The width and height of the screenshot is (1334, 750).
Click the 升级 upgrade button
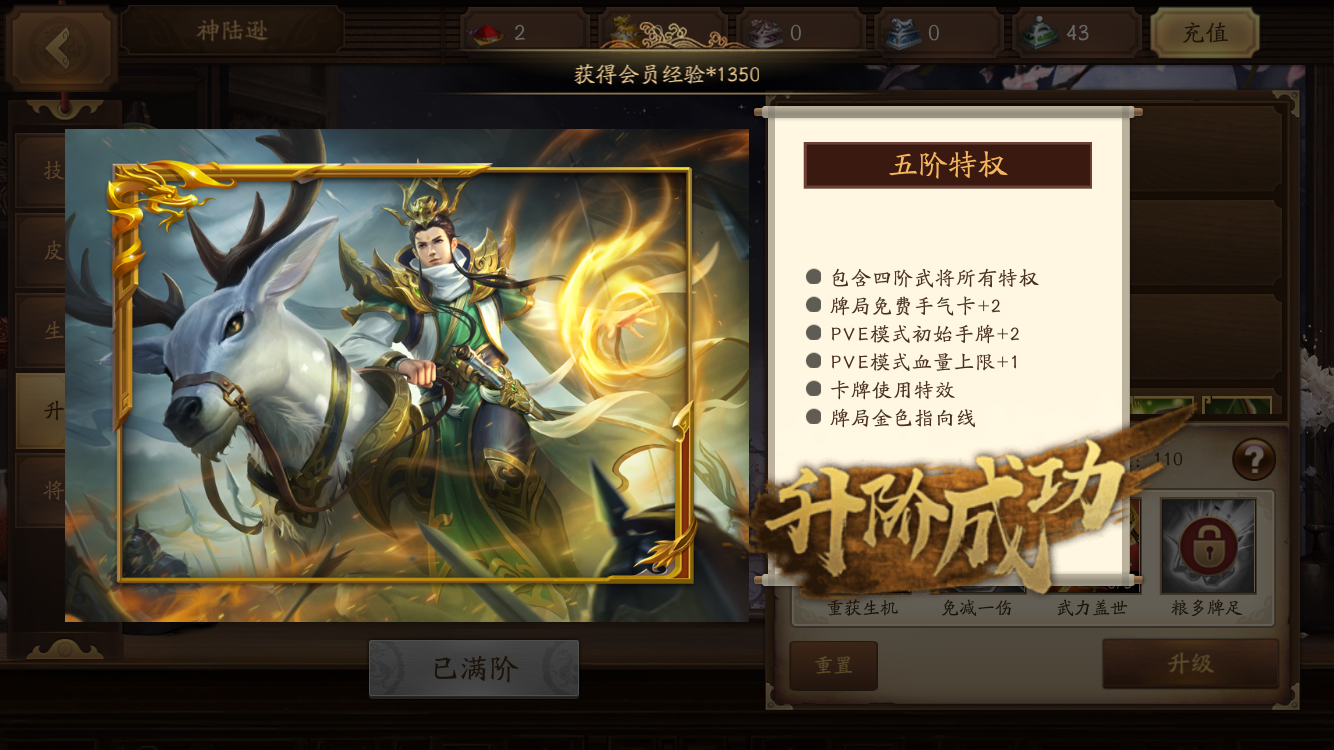point(1190,664)
